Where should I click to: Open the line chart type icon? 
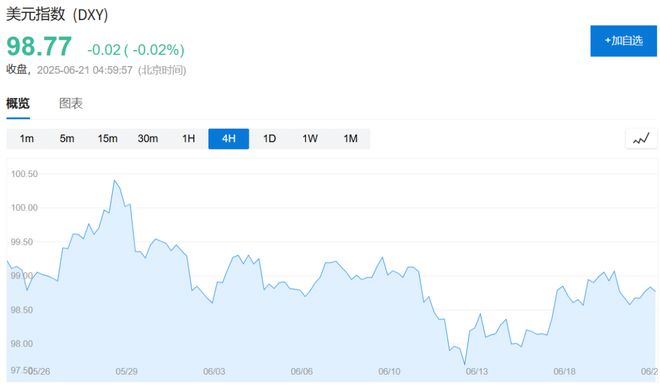(x=641, y=139)
